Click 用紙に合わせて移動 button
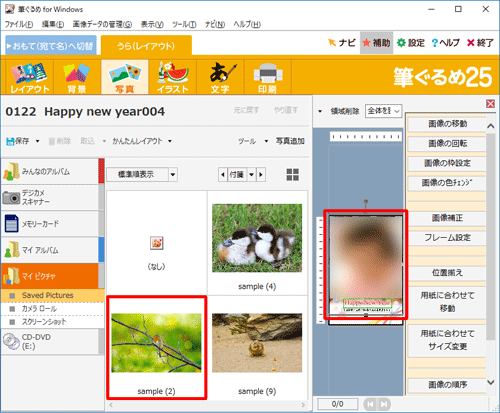The image size is (500, 413). (x=447, y=302)
